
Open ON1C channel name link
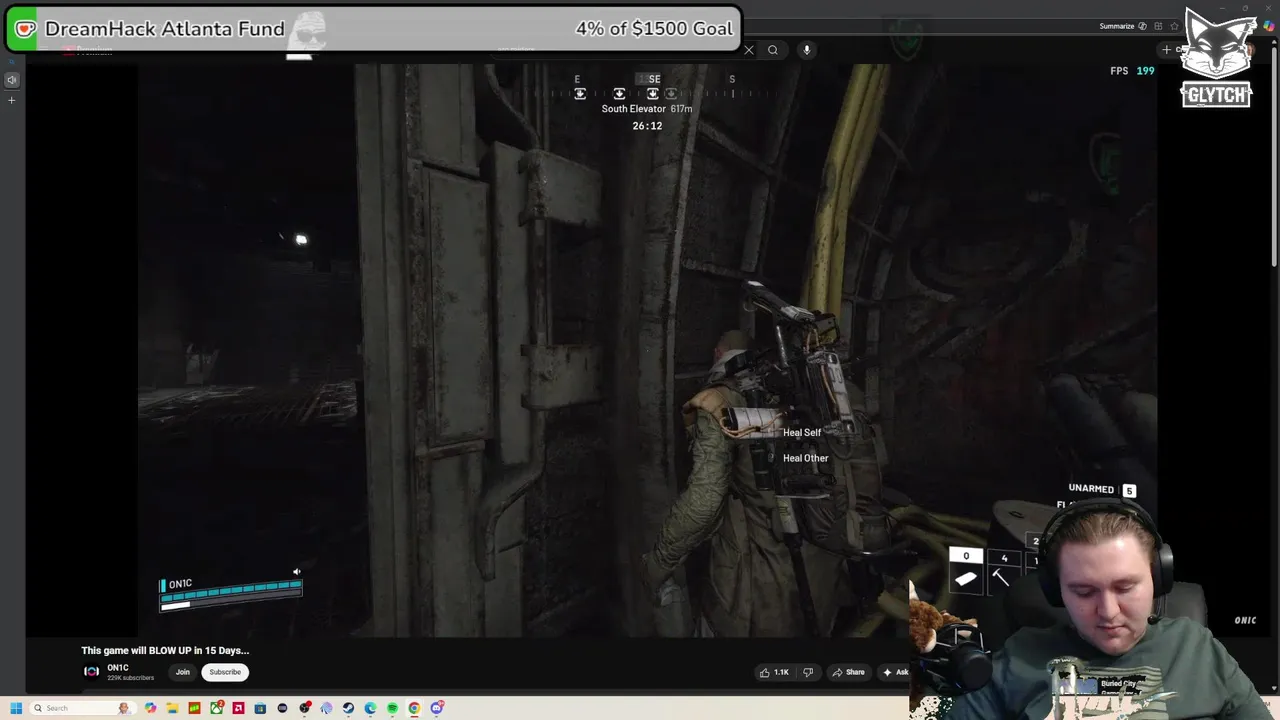pyautogui.click(x=118, y=668)
